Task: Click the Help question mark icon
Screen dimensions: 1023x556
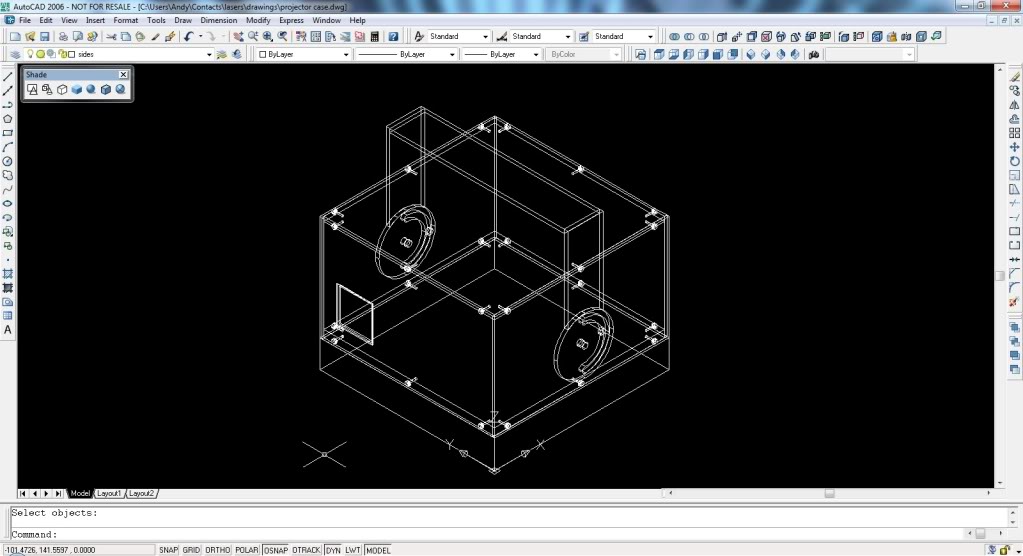Action: [x=392, y=37]
